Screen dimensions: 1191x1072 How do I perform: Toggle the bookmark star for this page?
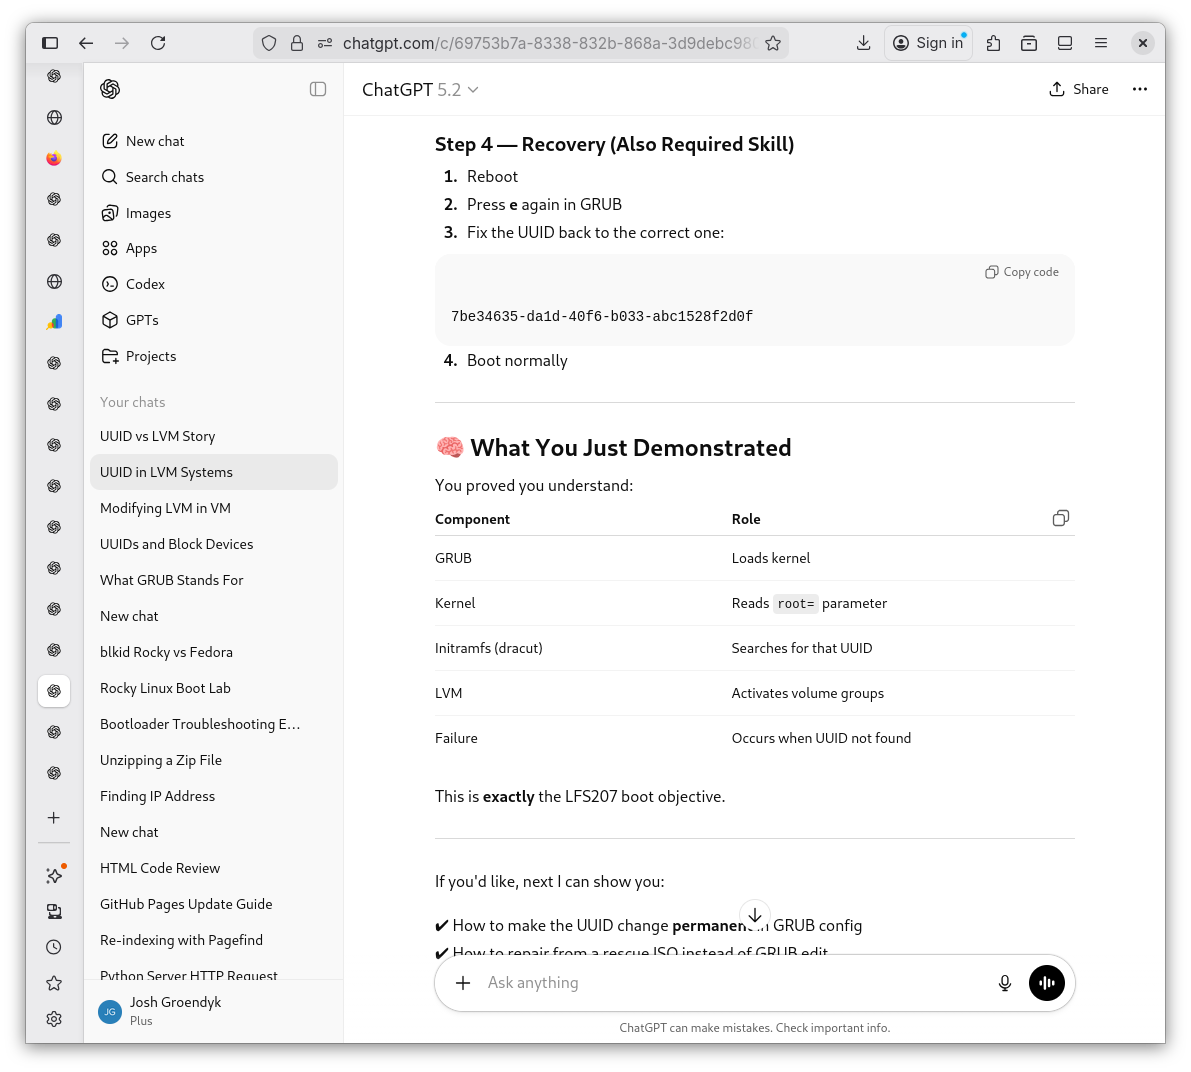point(773,43)
